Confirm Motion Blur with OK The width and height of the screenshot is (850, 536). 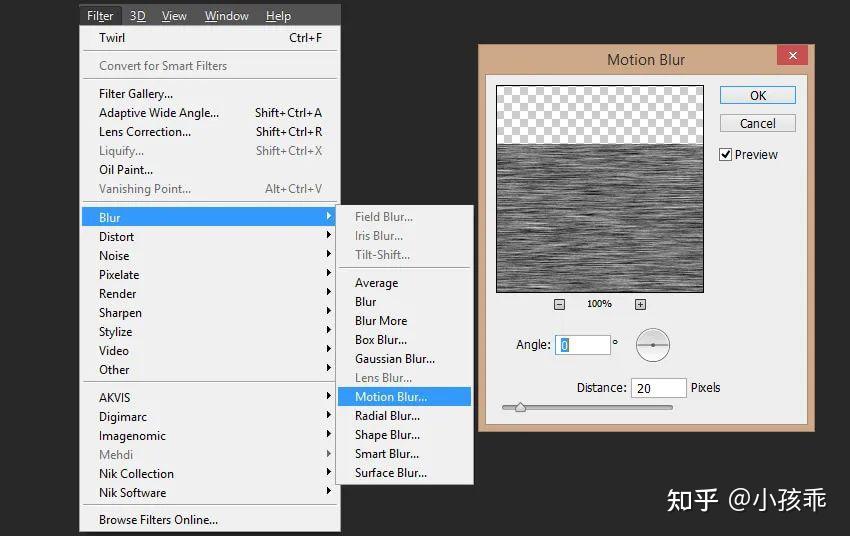(758, 95)
